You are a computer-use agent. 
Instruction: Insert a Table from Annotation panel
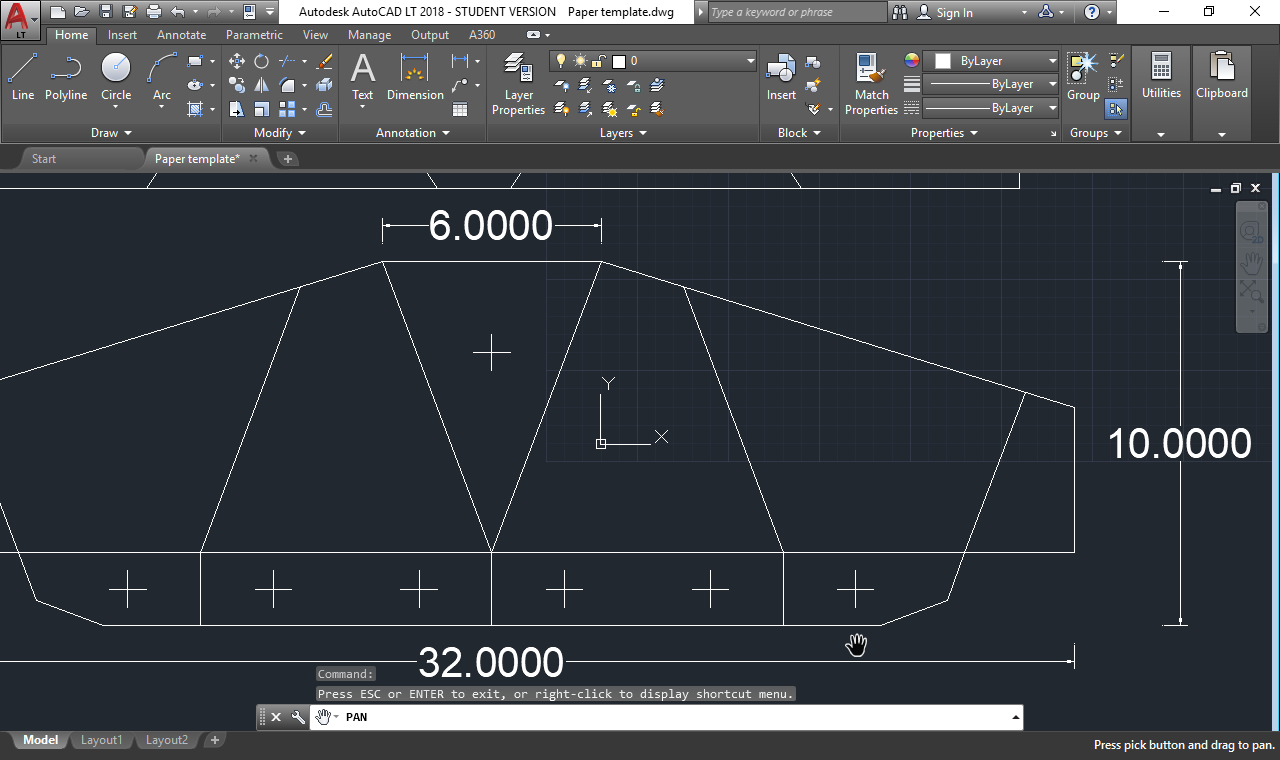click(x=460, y=109)
